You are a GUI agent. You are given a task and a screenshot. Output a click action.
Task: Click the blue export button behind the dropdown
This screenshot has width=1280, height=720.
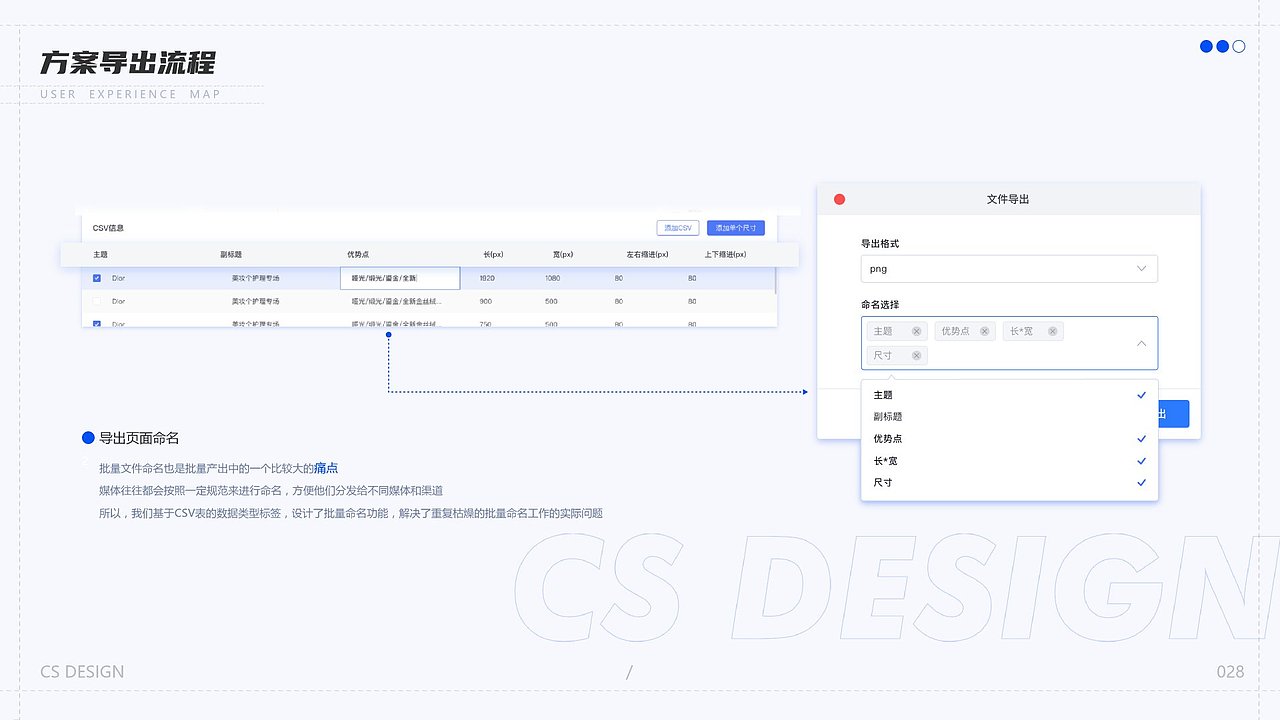[x=1173, y=414]
